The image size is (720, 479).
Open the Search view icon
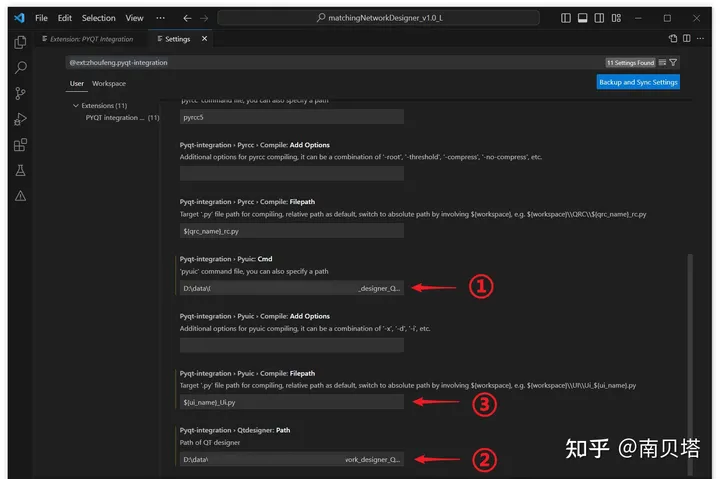tap(20, 68)
